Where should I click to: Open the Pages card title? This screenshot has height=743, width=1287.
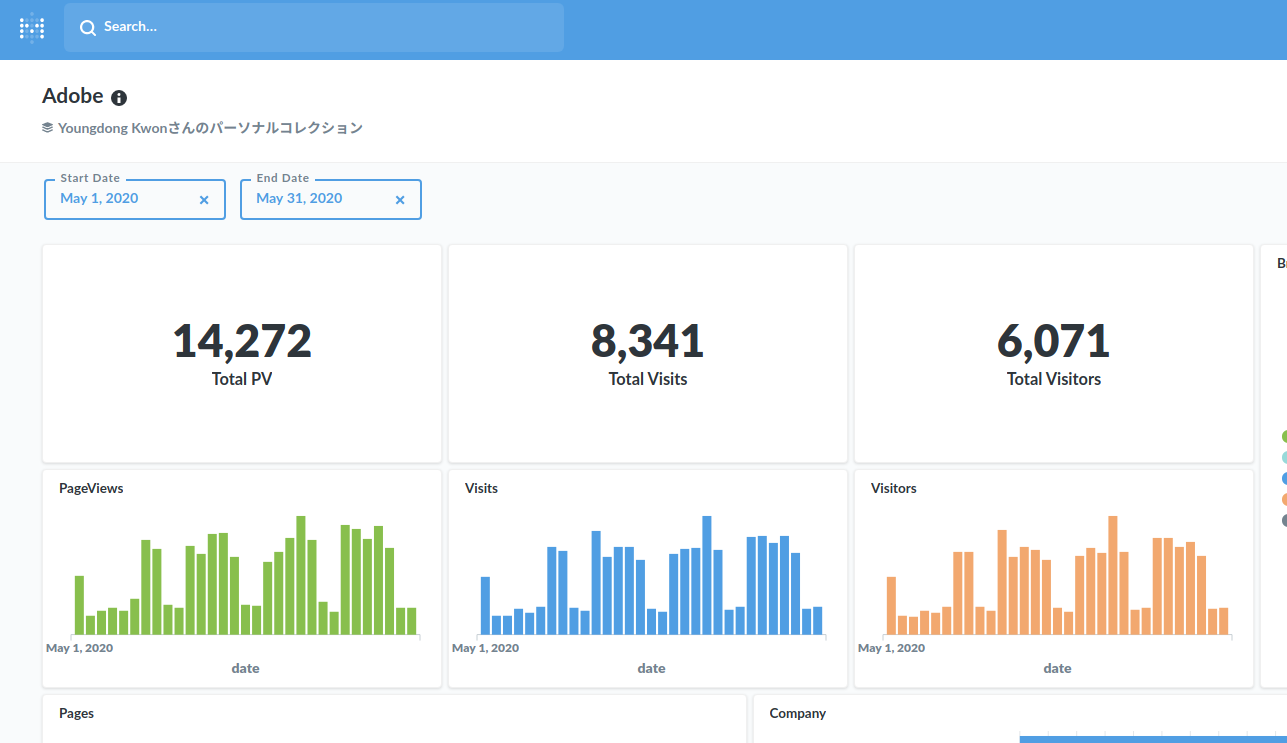[x=76, y=713]
